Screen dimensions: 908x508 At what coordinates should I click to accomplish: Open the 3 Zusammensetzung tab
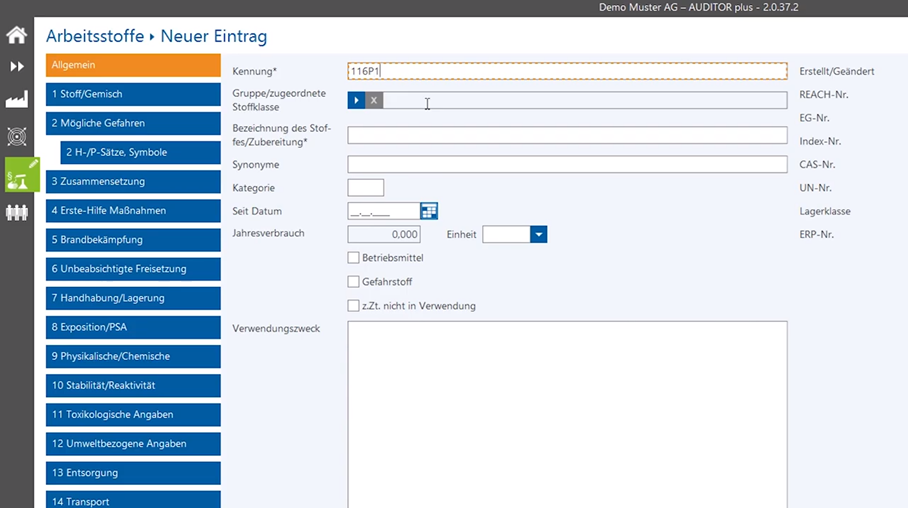(133, 181)
